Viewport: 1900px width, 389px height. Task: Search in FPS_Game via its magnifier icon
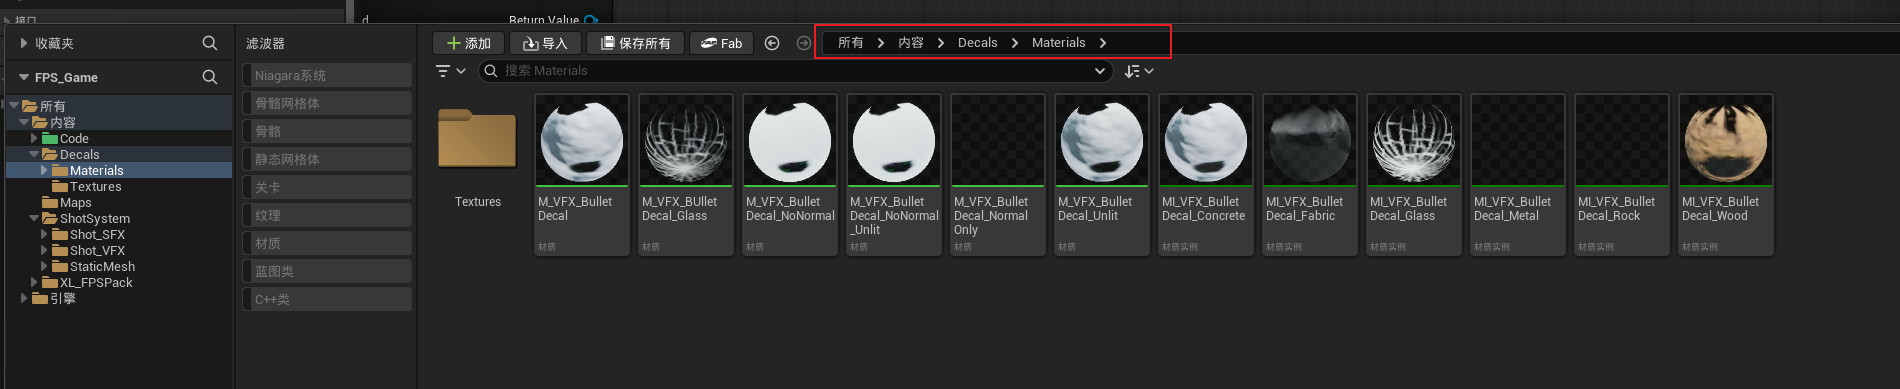point(210,77)
